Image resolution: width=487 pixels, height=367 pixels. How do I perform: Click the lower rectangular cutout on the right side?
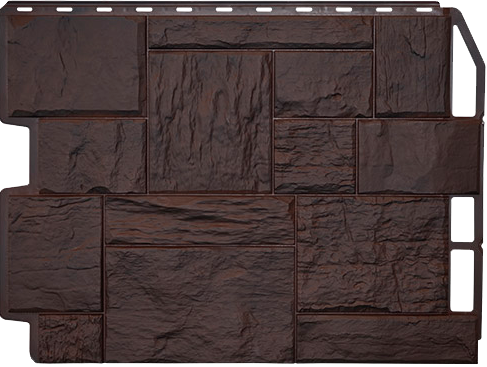(462, 281)
